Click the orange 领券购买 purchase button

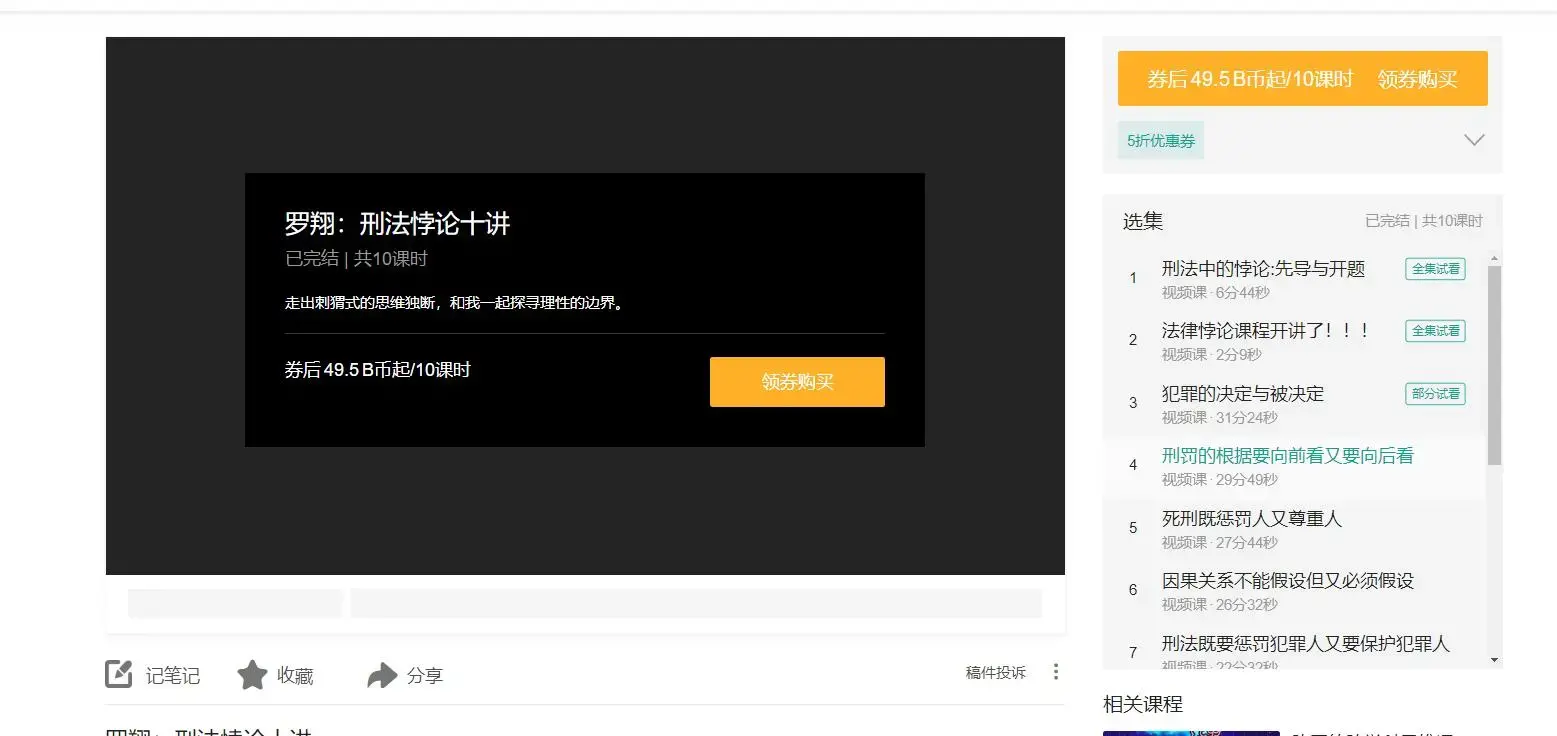pos(1302,78)
